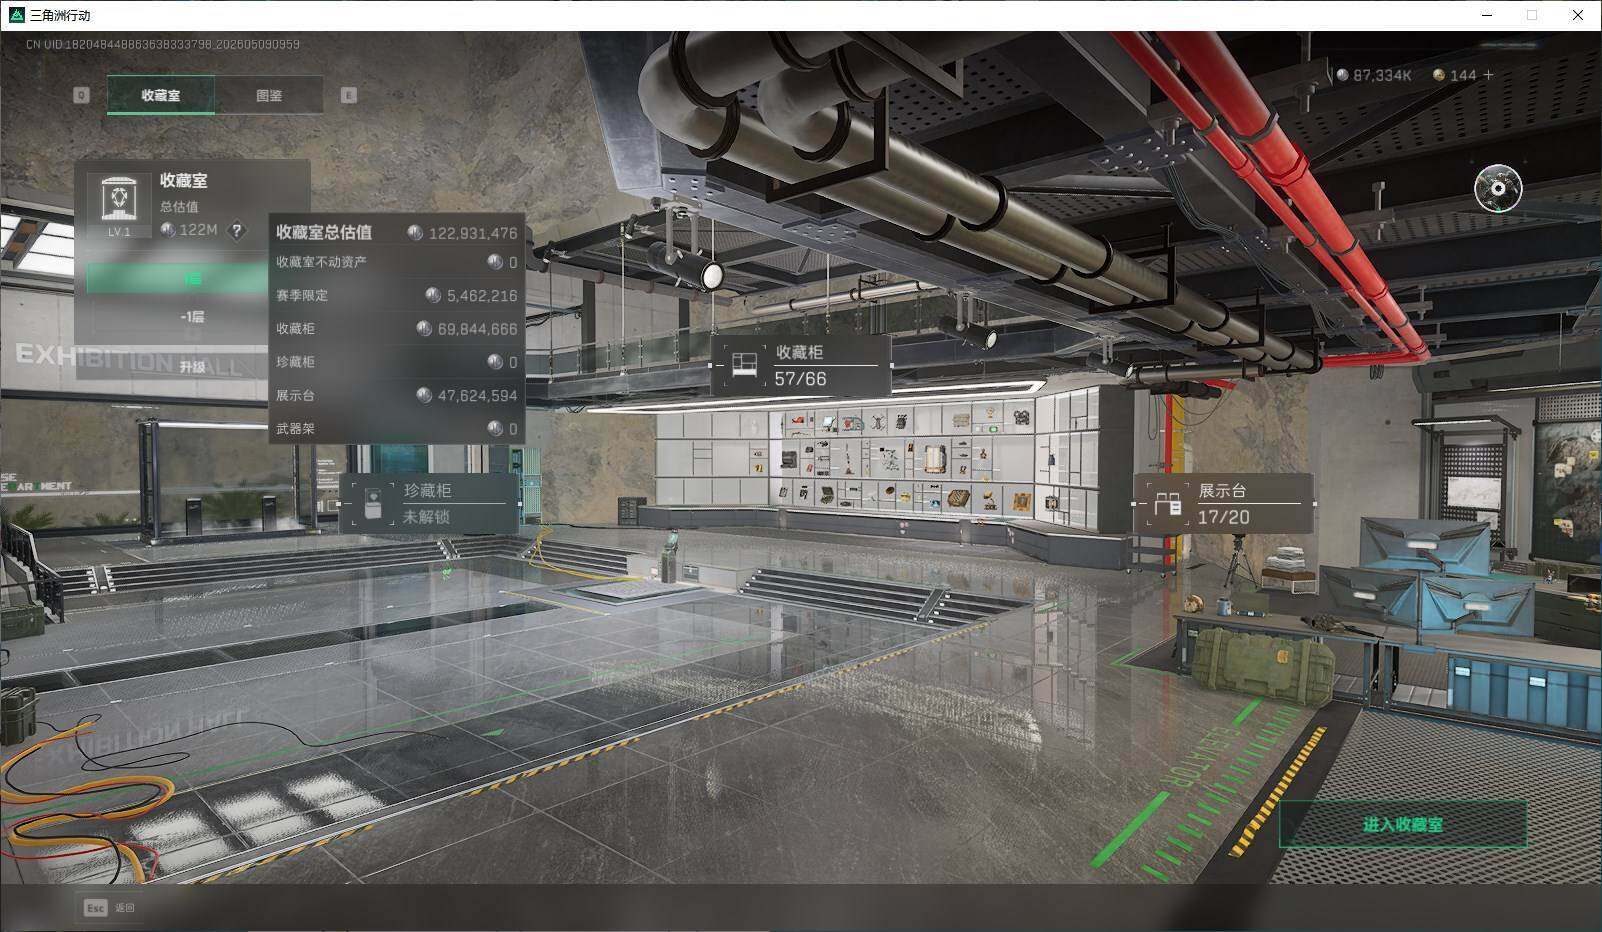Open the question mark valuation help
Image resolution: width=1602 pixels, height=932 pixels.
[x=236, y=231]
